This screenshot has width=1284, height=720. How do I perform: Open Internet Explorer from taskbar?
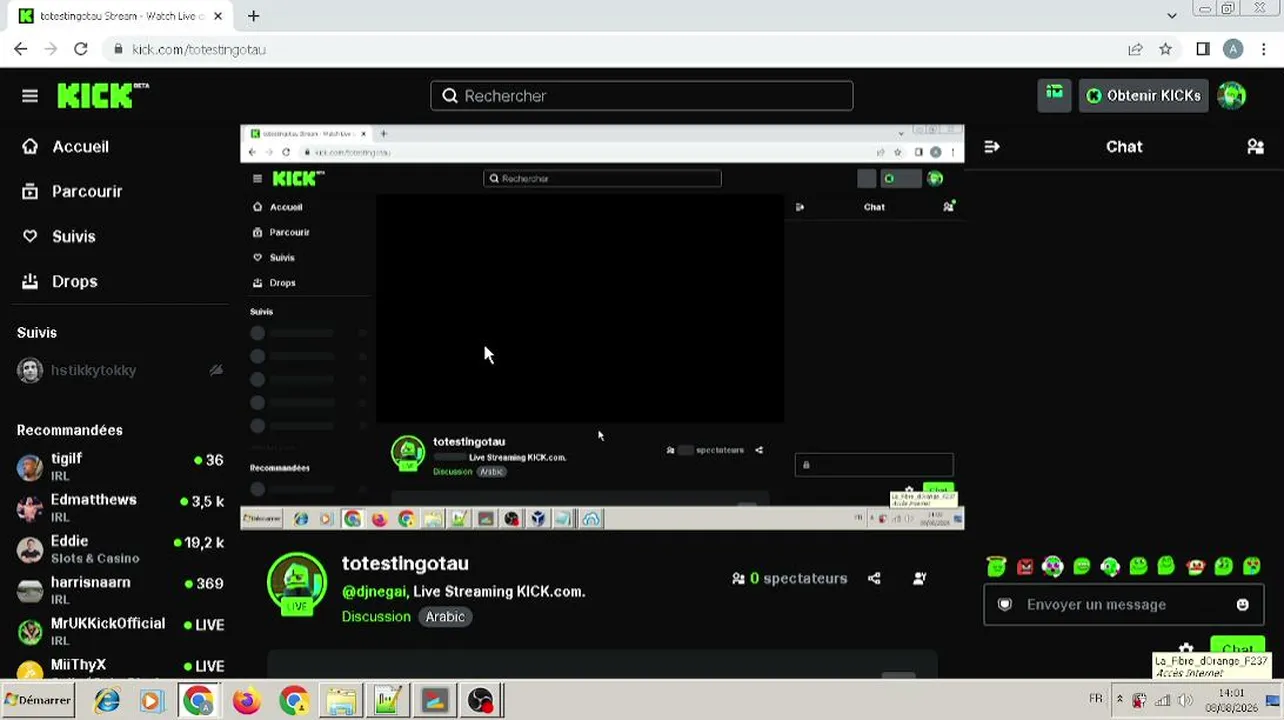pos(107,701)
